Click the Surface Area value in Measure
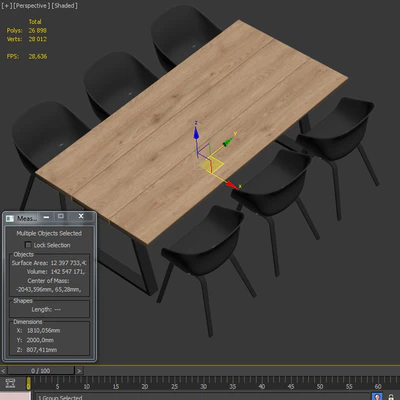Viewport: 400px width, 400px height. [x=69, y=263]
